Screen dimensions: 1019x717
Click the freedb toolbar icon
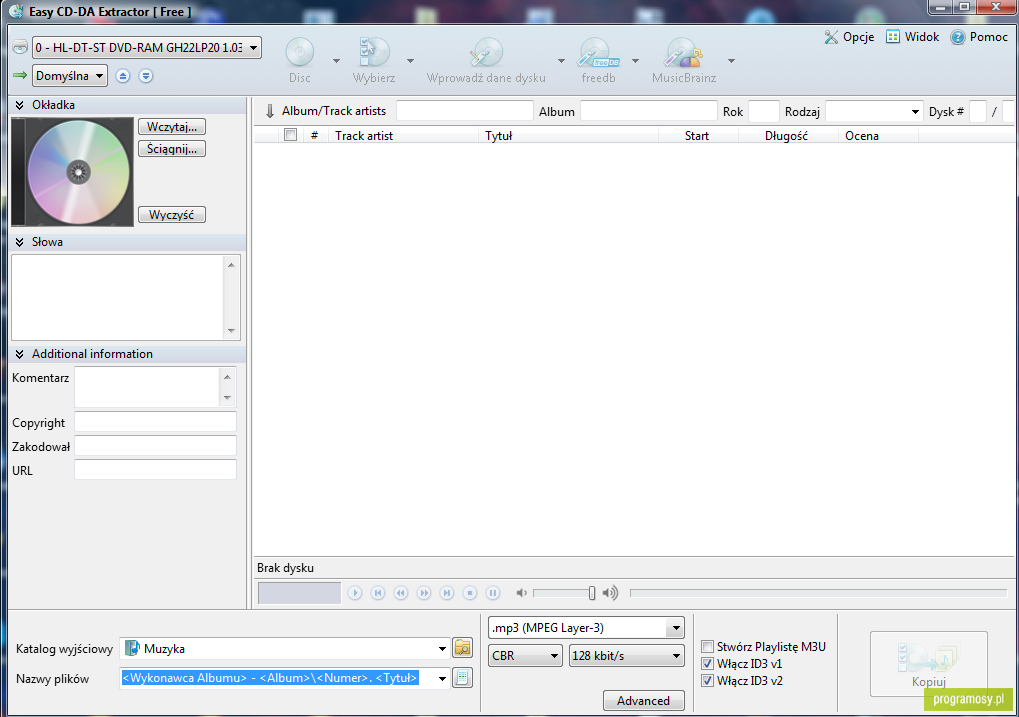tap(599, 53)
